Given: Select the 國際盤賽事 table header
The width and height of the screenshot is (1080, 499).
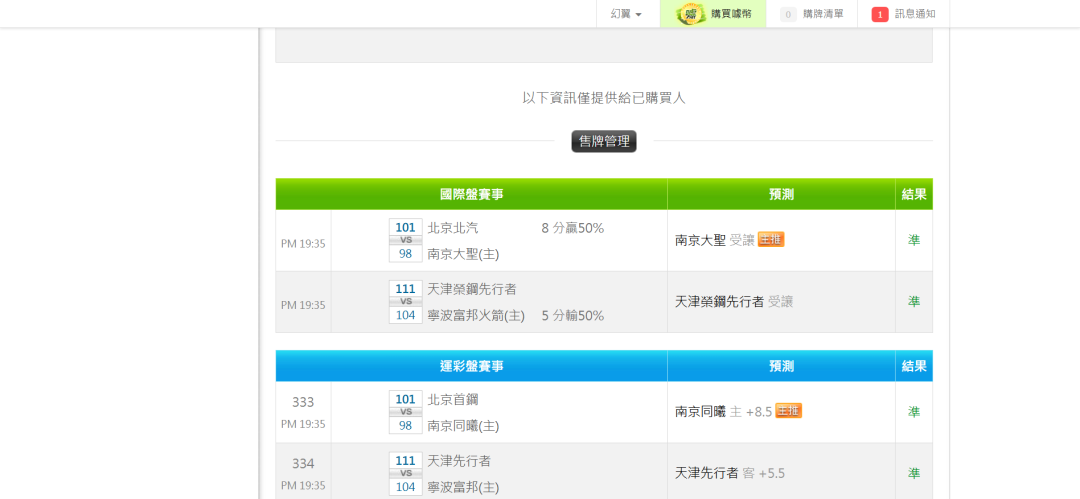Looking at the screenshot, I should [x=471, y=194].
